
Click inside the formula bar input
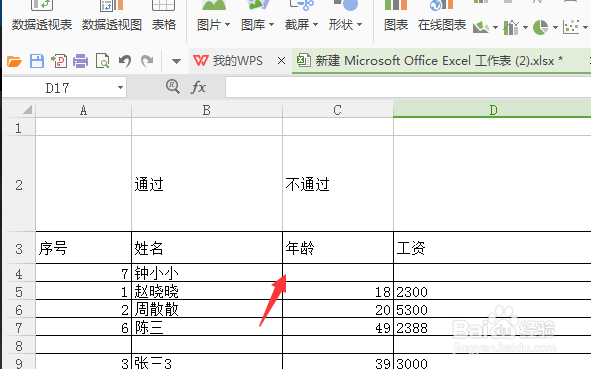click(x=408, y=87)
